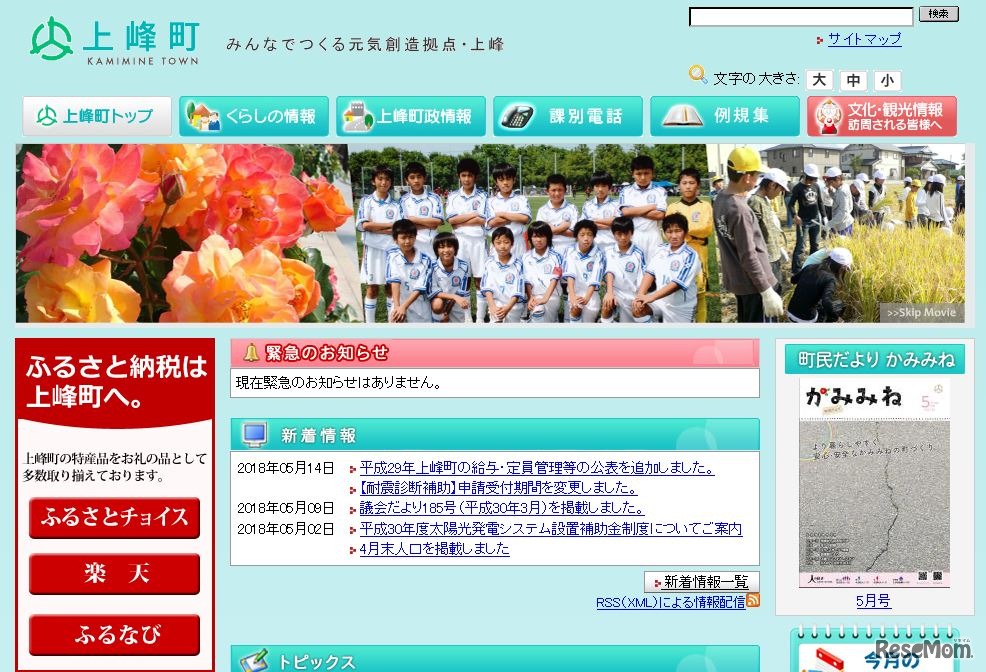
Task: Focus the site search input field
Action: 801,16
